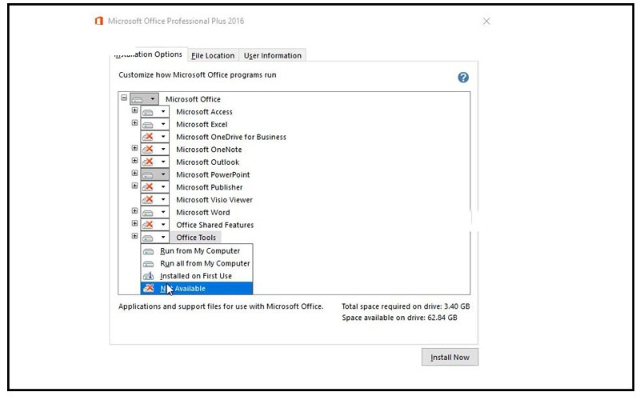
Task: Open install-state dropdown for Microsoft Word
Action: [155, 212]
